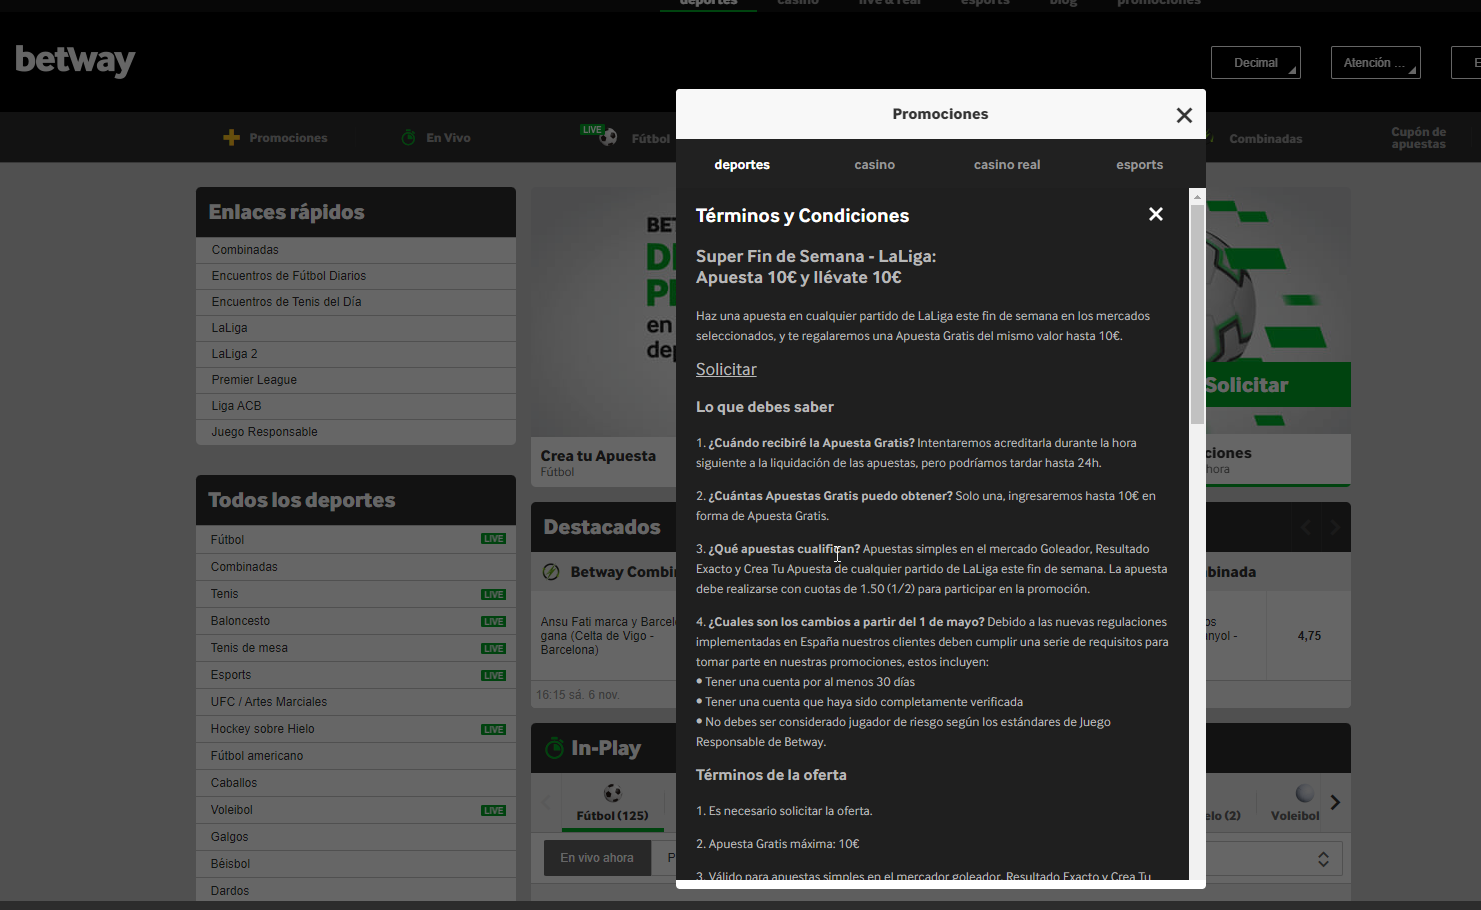Click the Voleibol ball icon
This screenshot has width=1481, height=910.
1305,793
